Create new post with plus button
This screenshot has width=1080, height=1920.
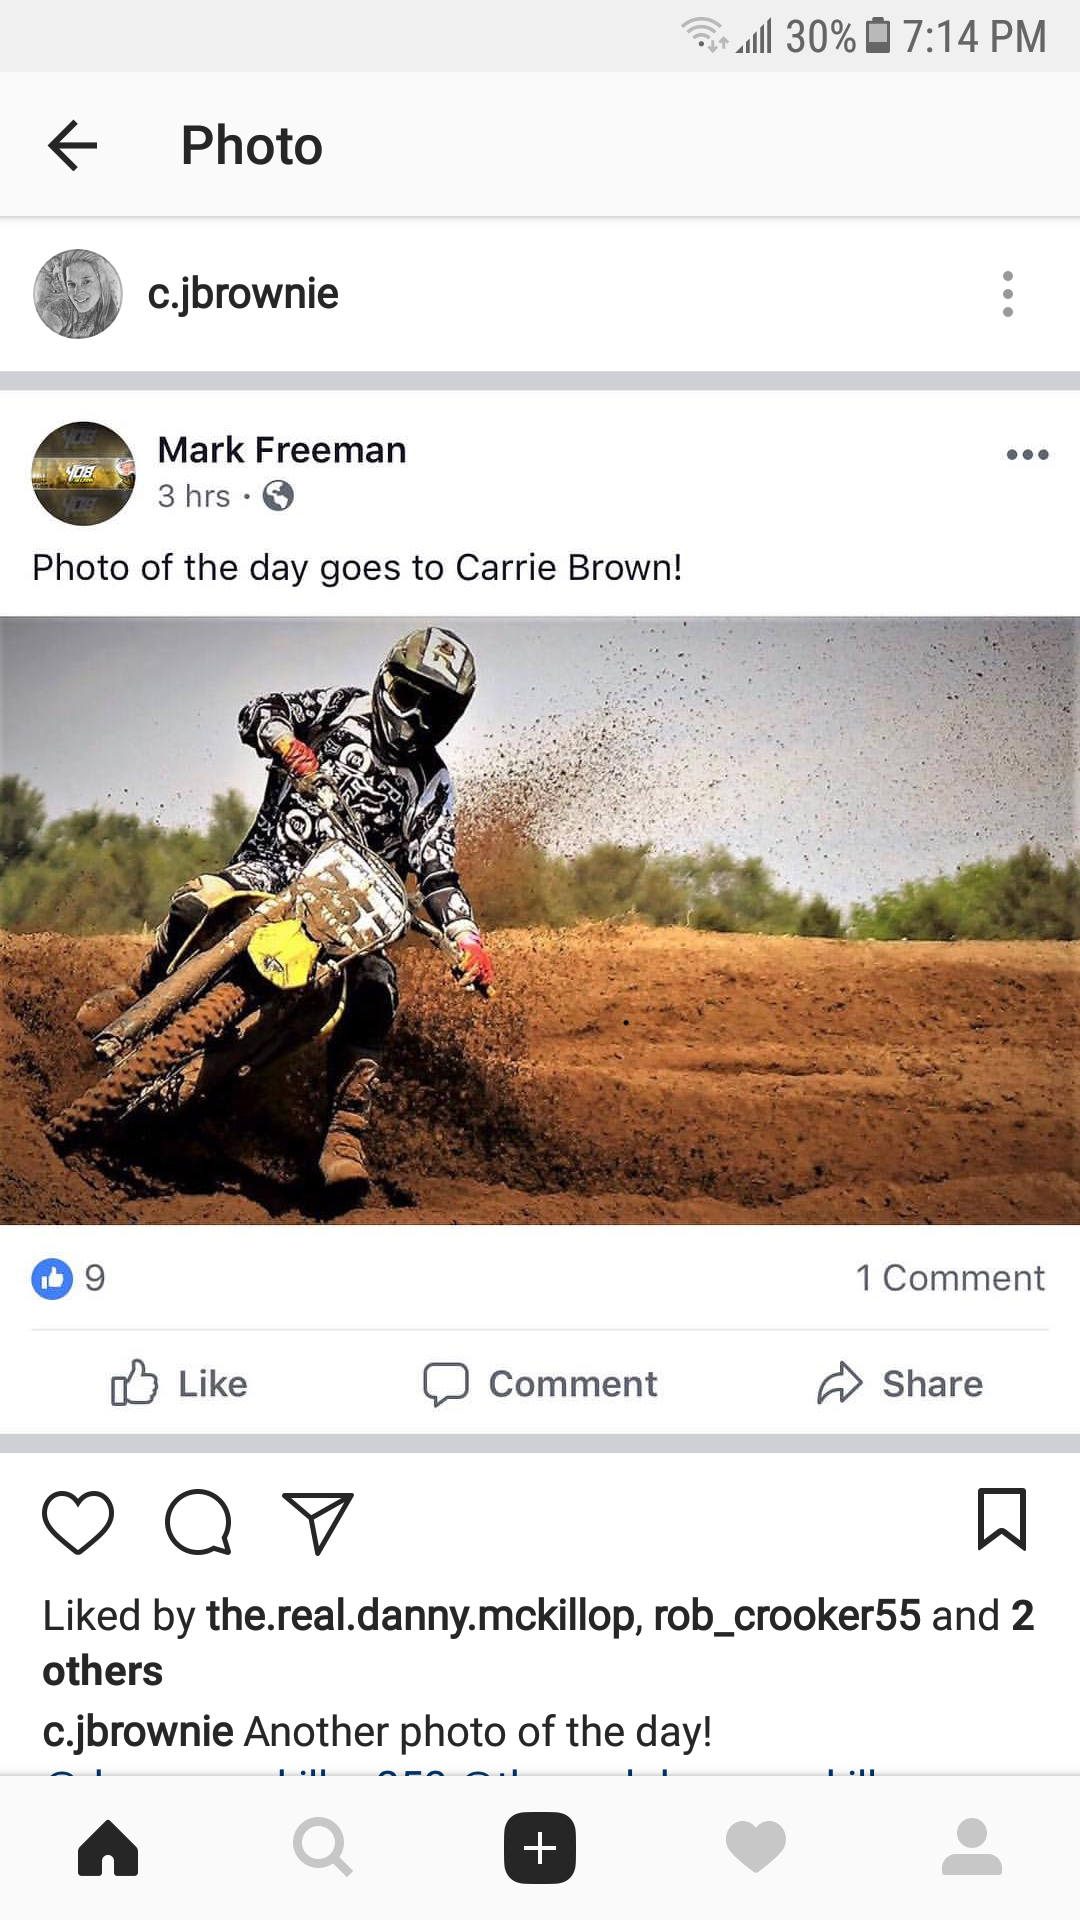[x=540, y=1848]
